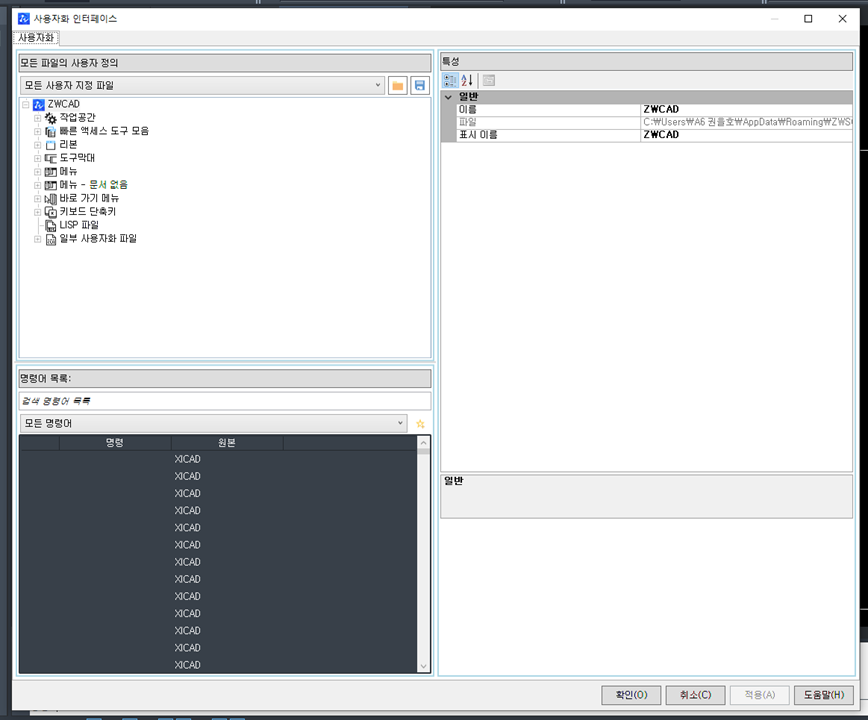Click the 파일 property path value
The height and width of the screenshot is (720, 868).
746,122
